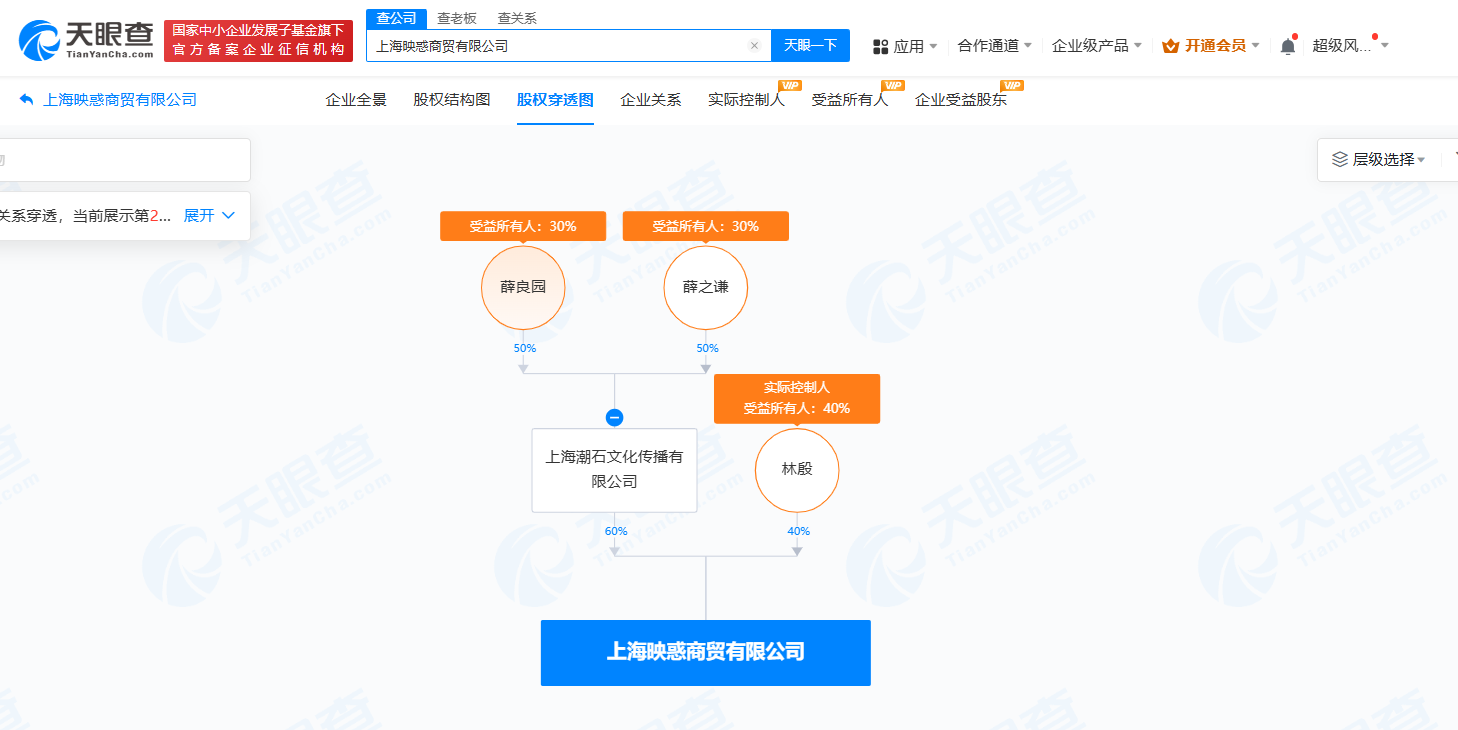Open notifications via the bell icon
The width and height of the screenshot is (1458, 730).
(x=1287, y=46)
